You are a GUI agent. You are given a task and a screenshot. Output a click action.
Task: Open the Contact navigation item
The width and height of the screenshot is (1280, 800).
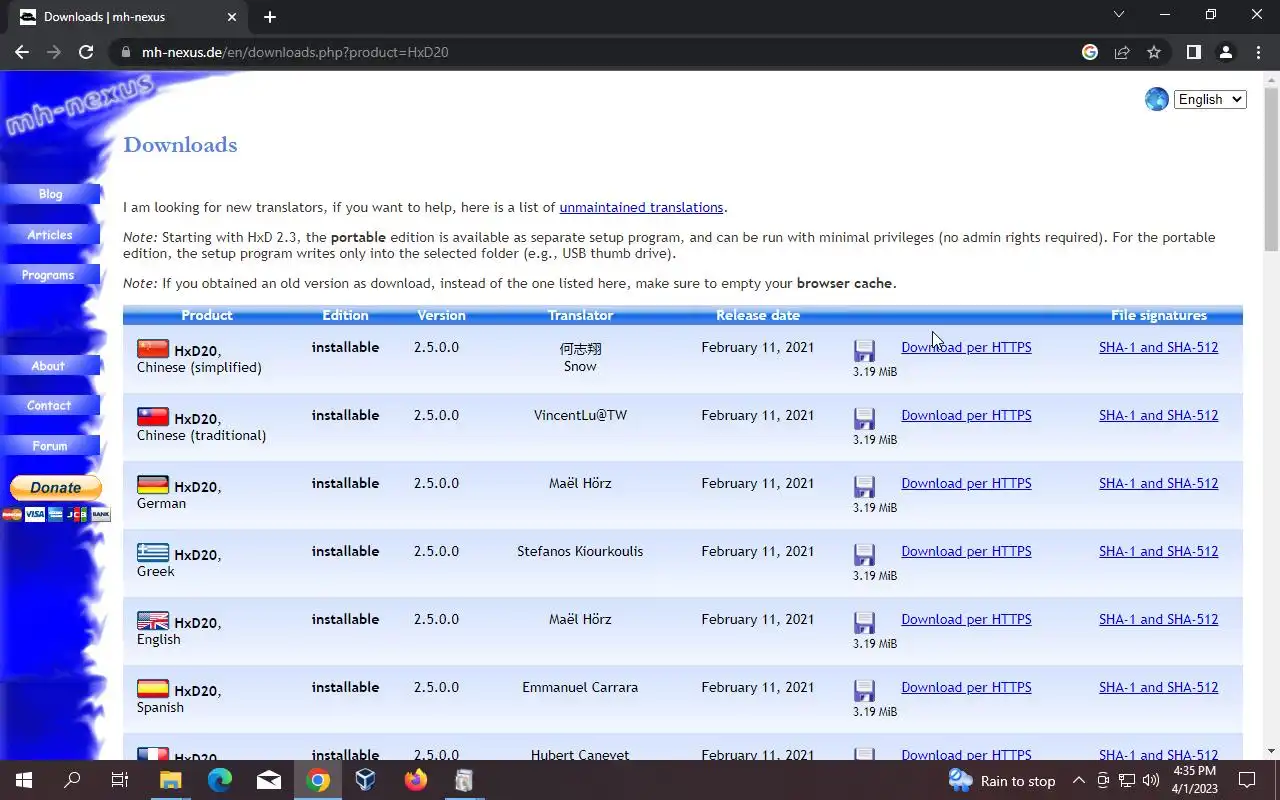(49, 406)
